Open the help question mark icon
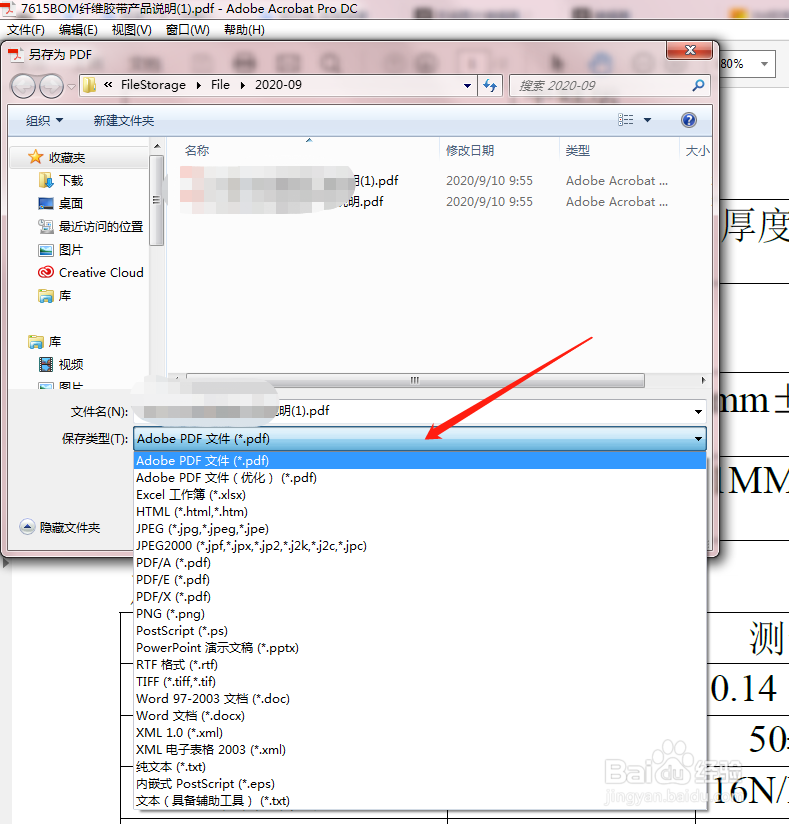This screenshot has height=824, width=789. point(689,120)
